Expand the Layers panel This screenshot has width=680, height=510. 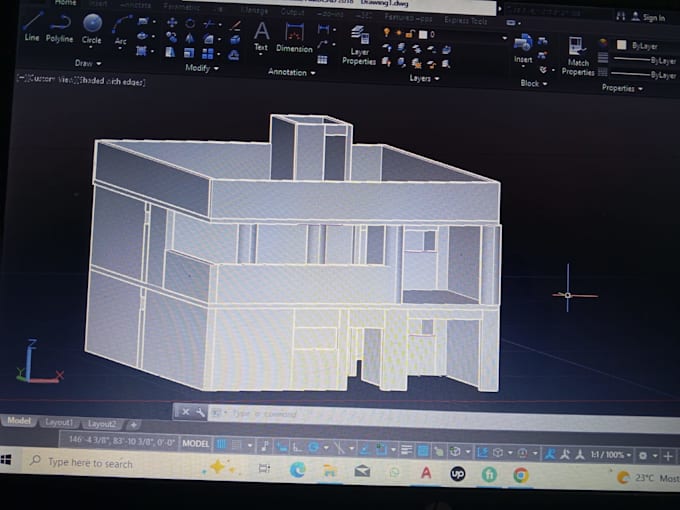coord(425,78)
